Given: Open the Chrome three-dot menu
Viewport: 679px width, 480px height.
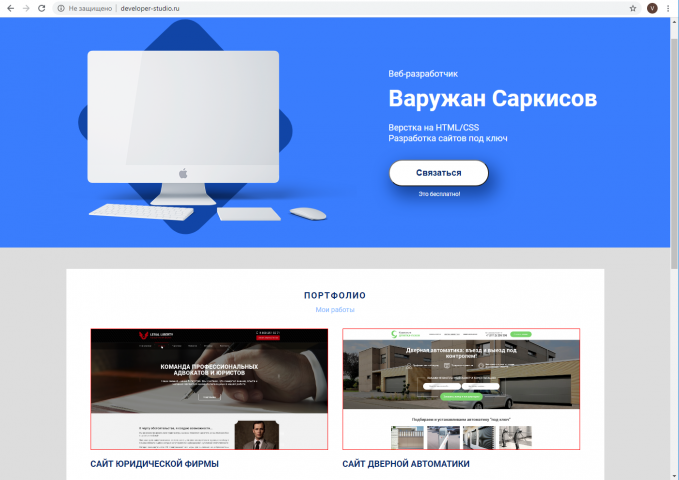Looking at the screenshot, I should [669, 8].
